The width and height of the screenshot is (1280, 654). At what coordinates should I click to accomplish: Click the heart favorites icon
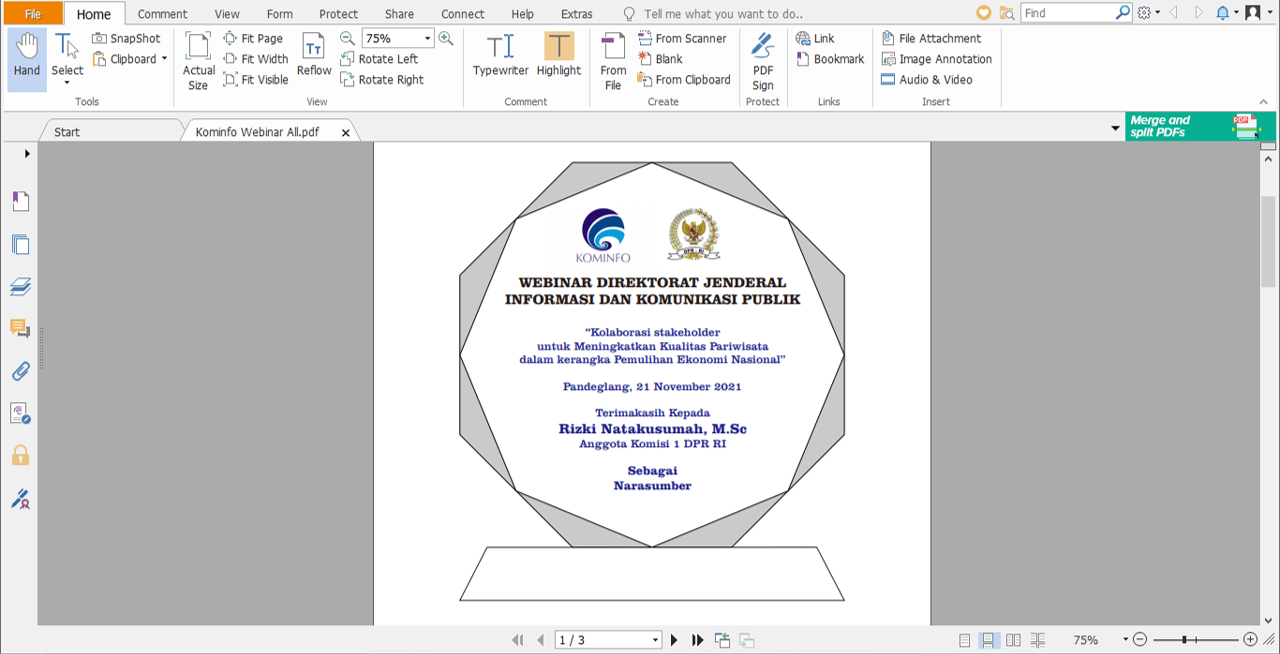point(983,13)
